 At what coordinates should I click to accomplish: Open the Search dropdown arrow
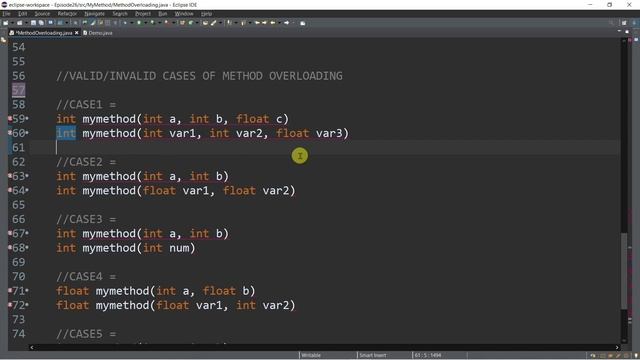[x=220, y=23]
